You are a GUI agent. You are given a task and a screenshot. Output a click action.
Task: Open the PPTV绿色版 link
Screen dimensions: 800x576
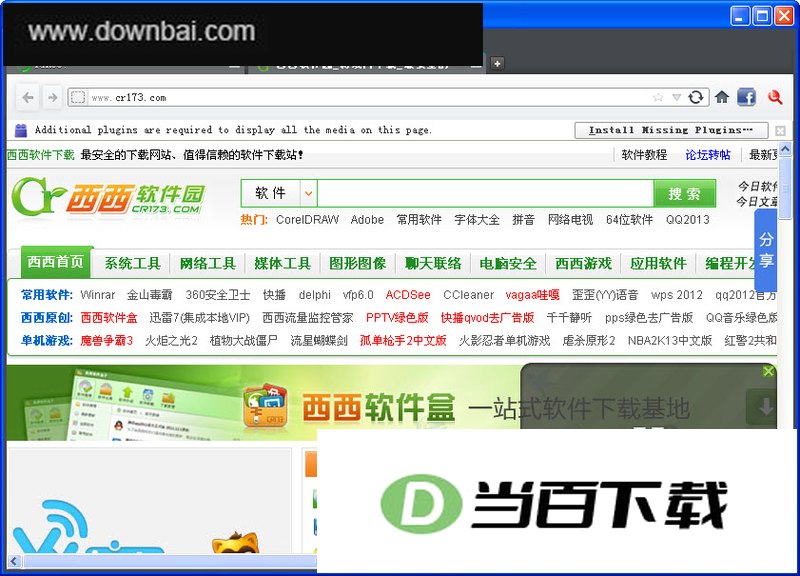click(x=397, y=318)
